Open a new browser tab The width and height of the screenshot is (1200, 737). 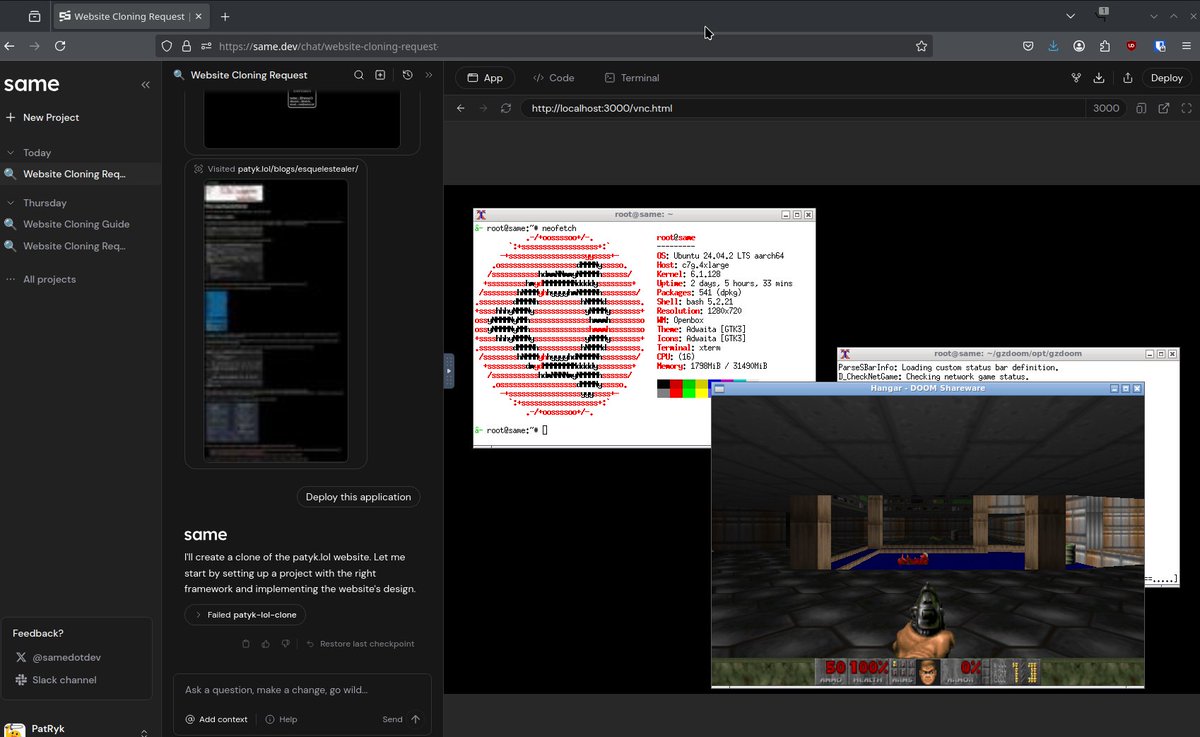[225, 16]
